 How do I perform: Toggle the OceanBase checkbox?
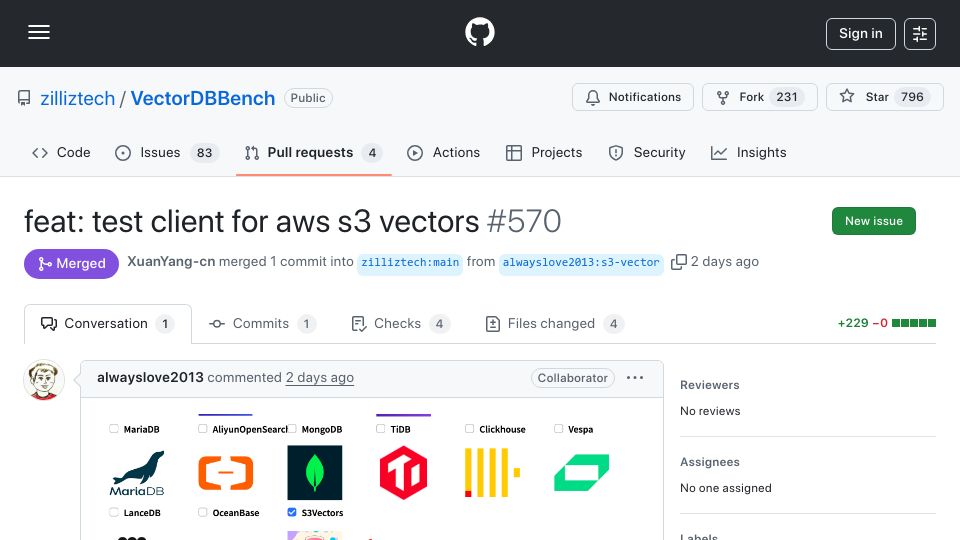[203, 512]
